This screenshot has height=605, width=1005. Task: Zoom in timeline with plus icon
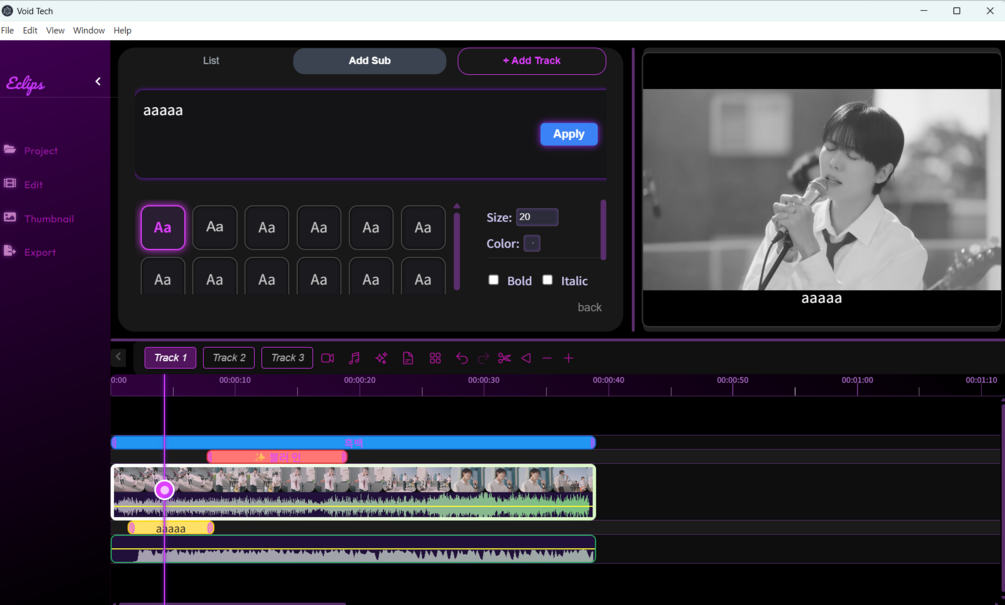coord(569,358)
